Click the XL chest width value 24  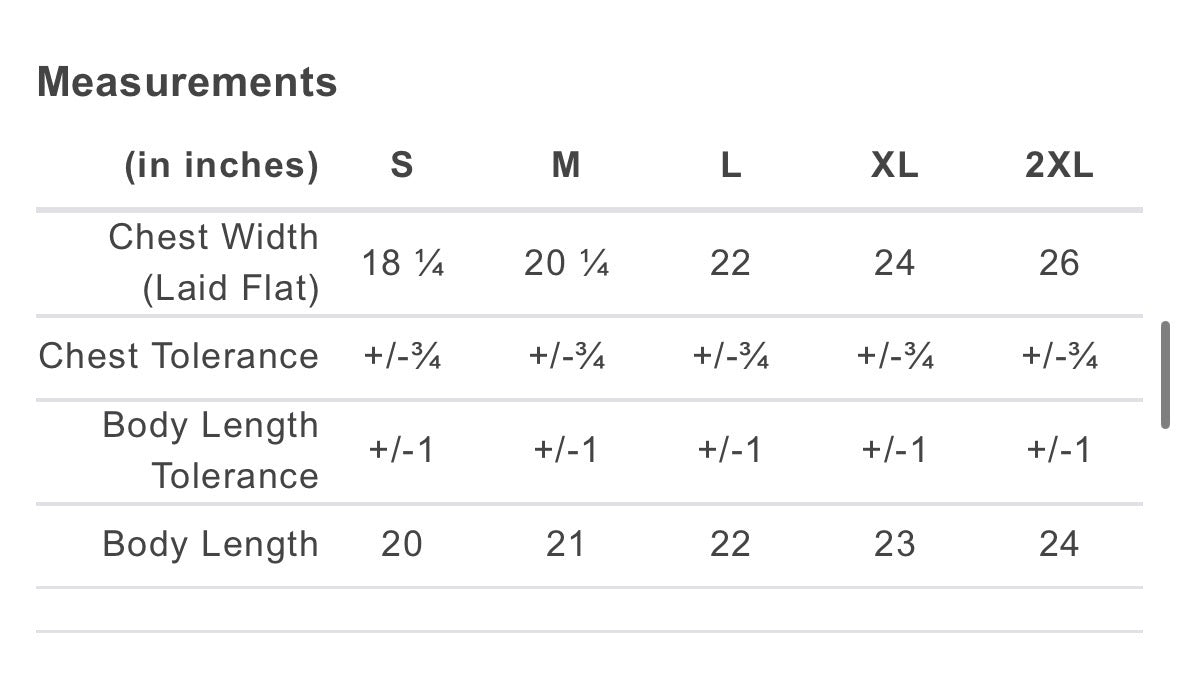[x=894, y=263]
